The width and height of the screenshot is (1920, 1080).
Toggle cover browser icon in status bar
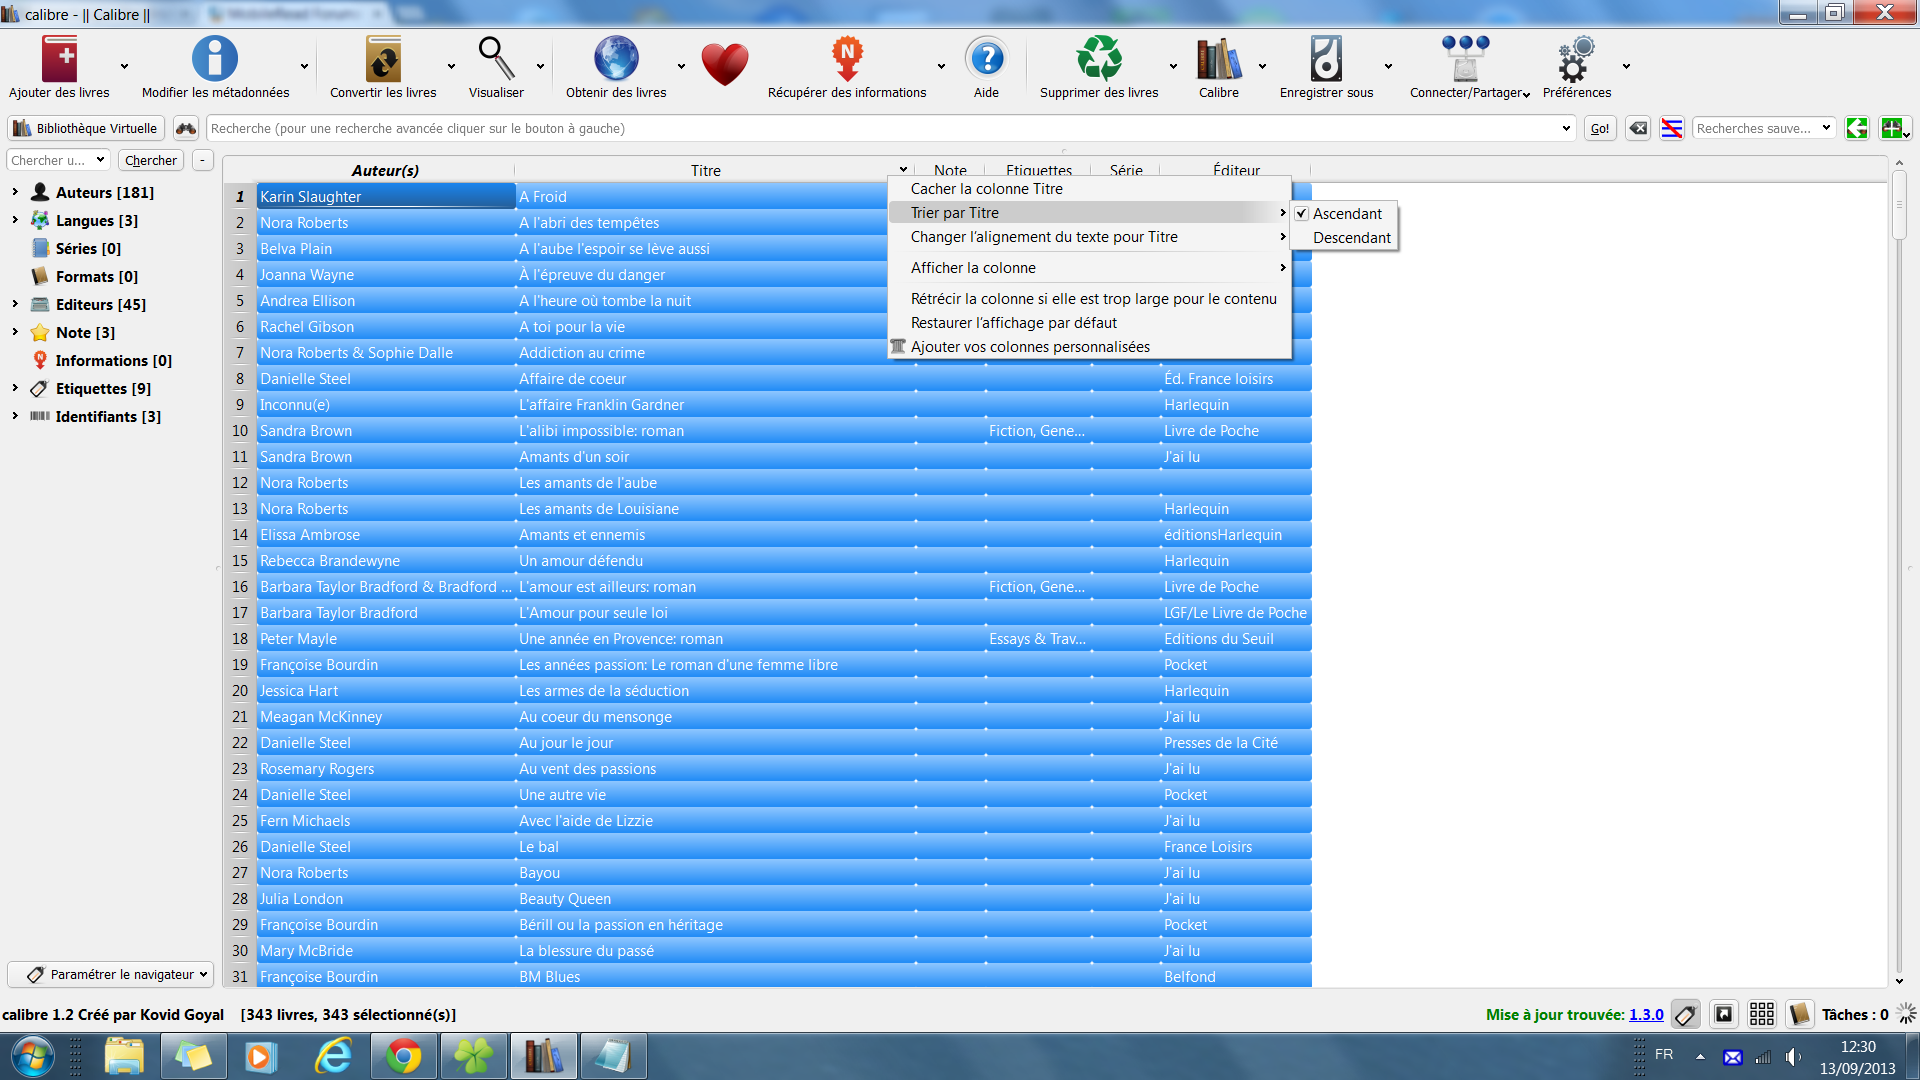coord(1724,1014)
